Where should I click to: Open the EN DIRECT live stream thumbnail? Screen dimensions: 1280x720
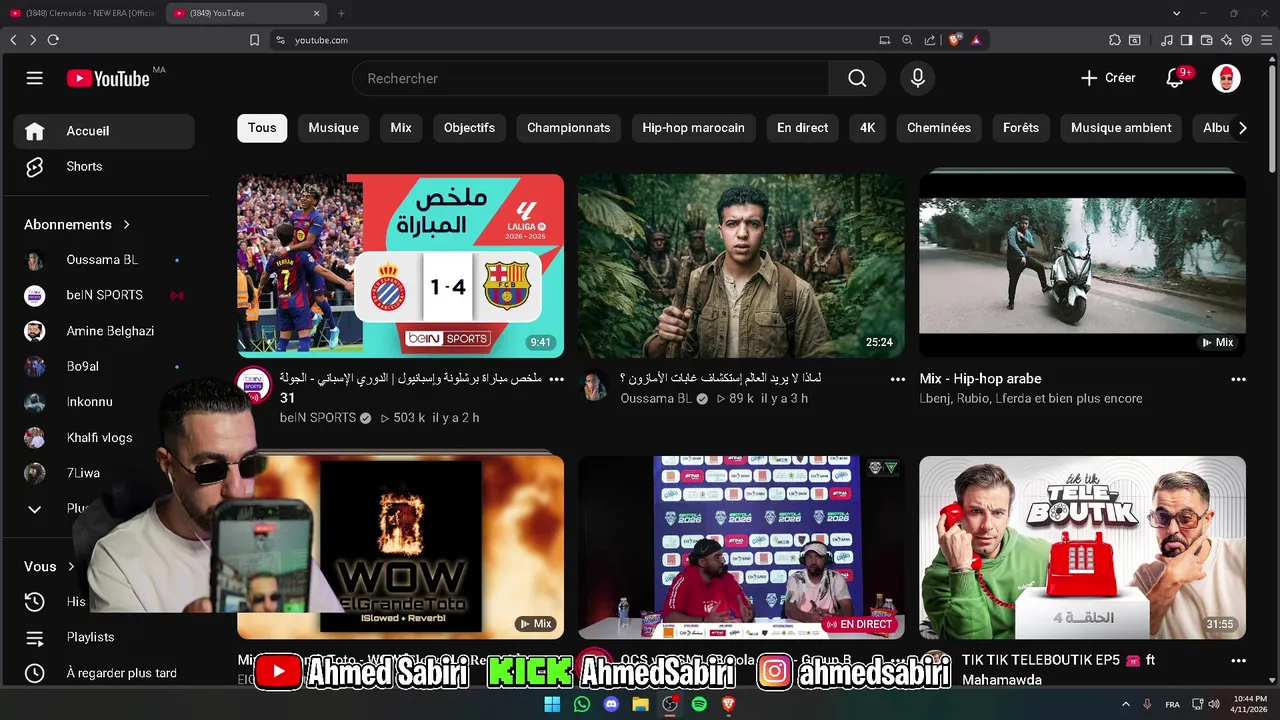point(741,548)
